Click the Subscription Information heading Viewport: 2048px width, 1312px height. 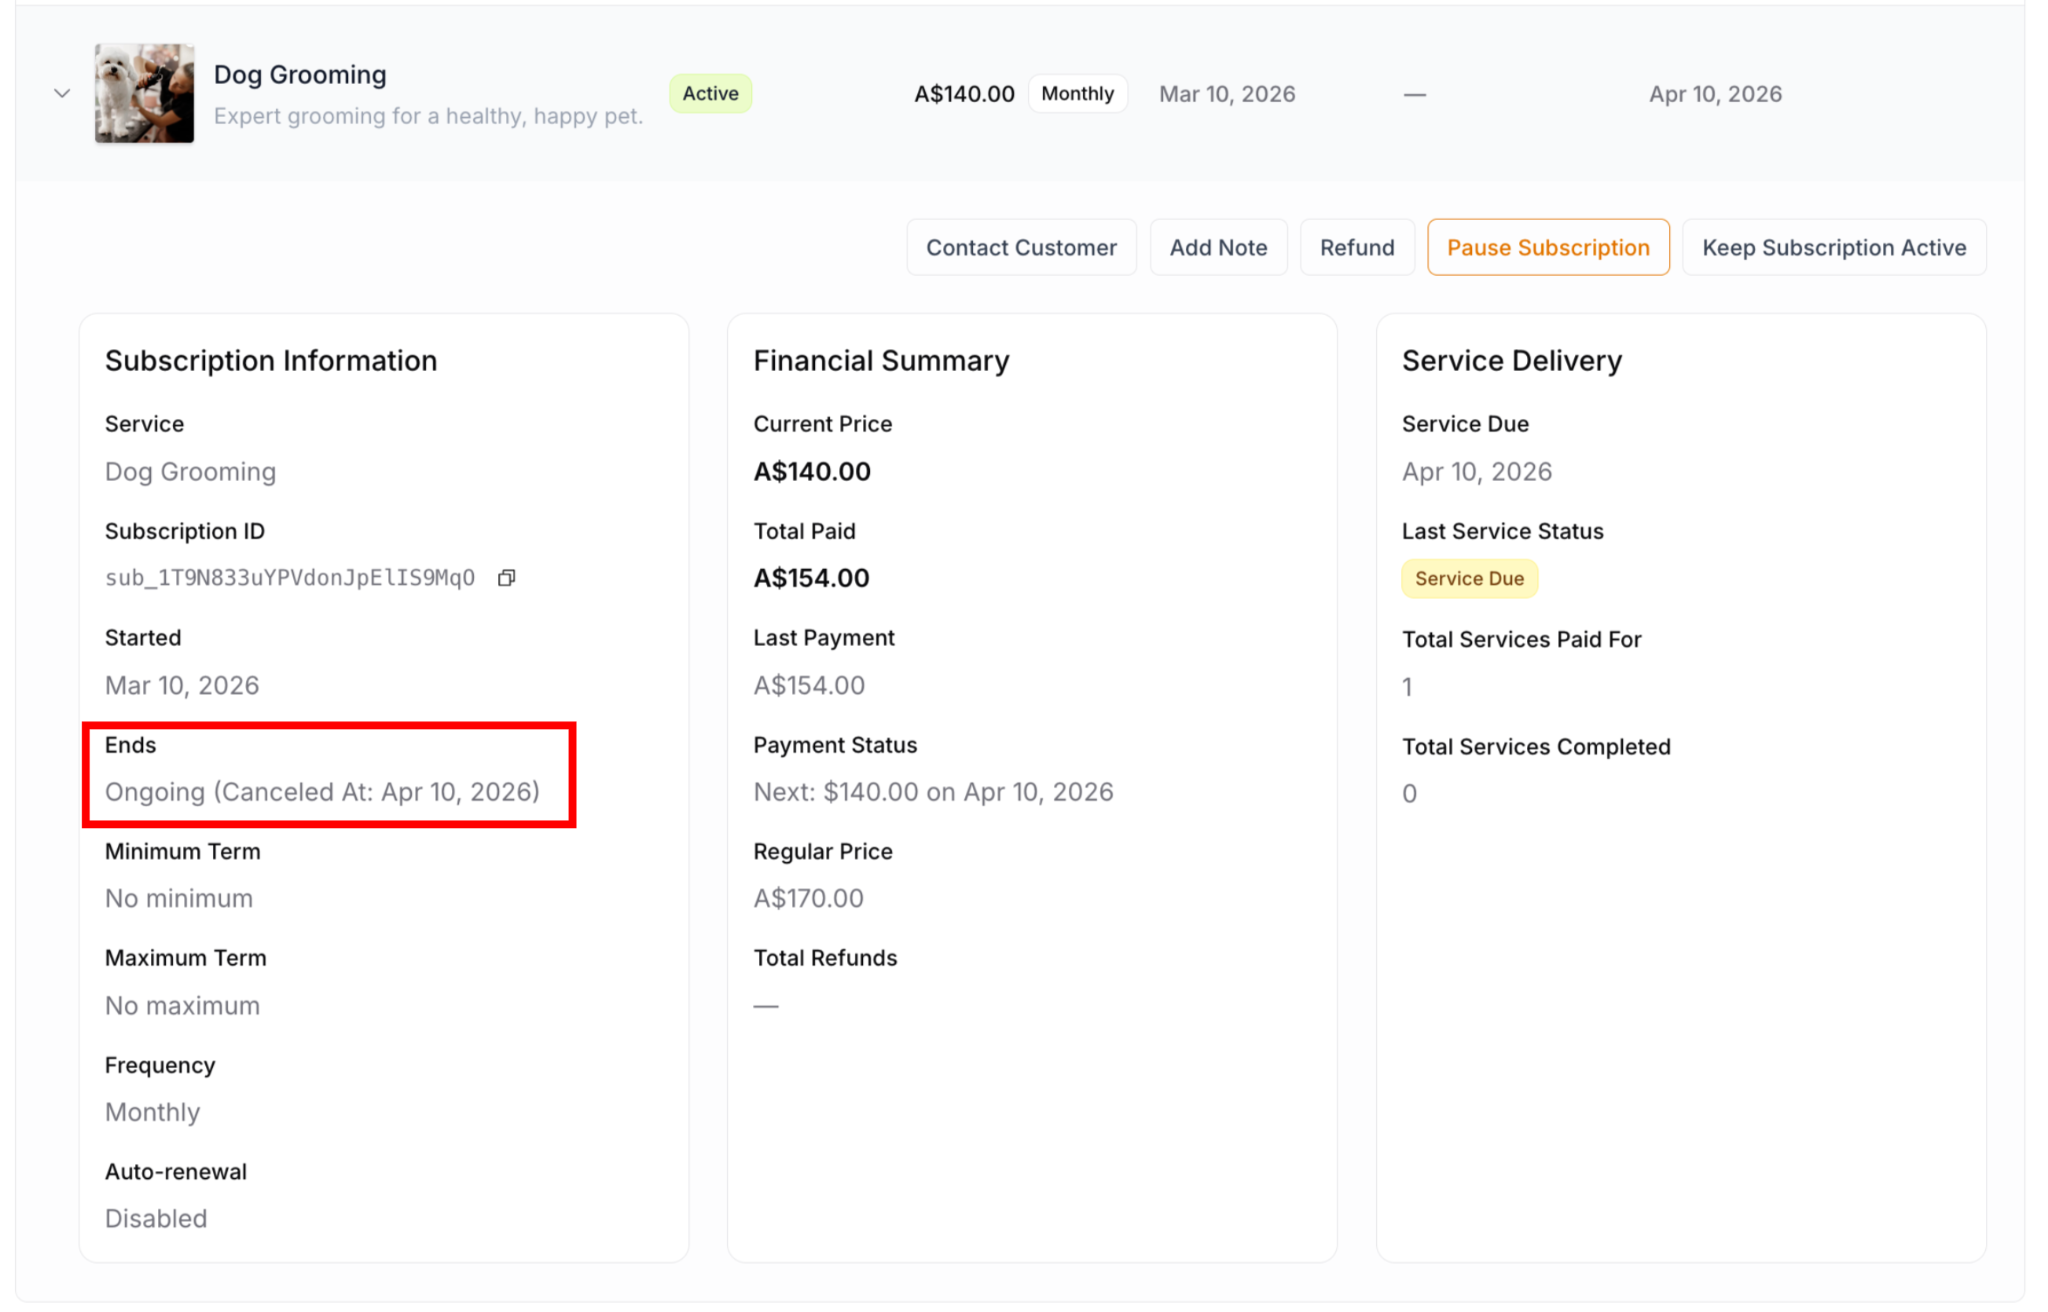click(271, 361)
